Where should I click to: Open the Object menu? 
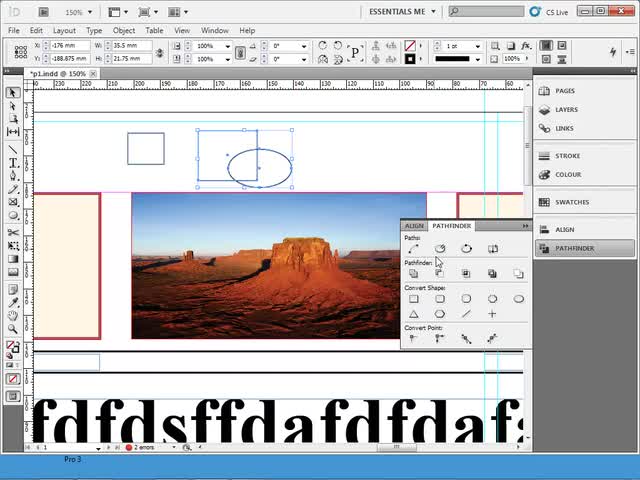coord(124,30)
